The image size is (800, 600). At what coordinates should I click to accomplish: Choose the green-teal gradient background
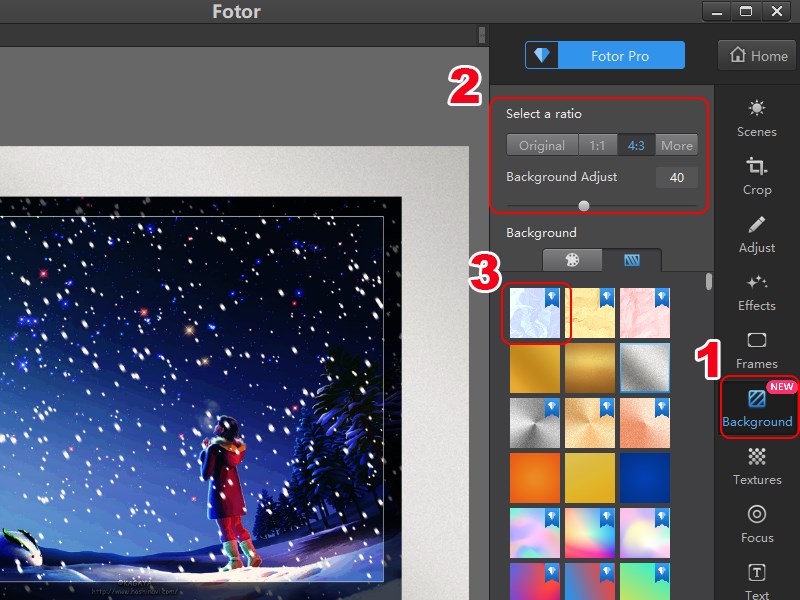pos(645,582)
